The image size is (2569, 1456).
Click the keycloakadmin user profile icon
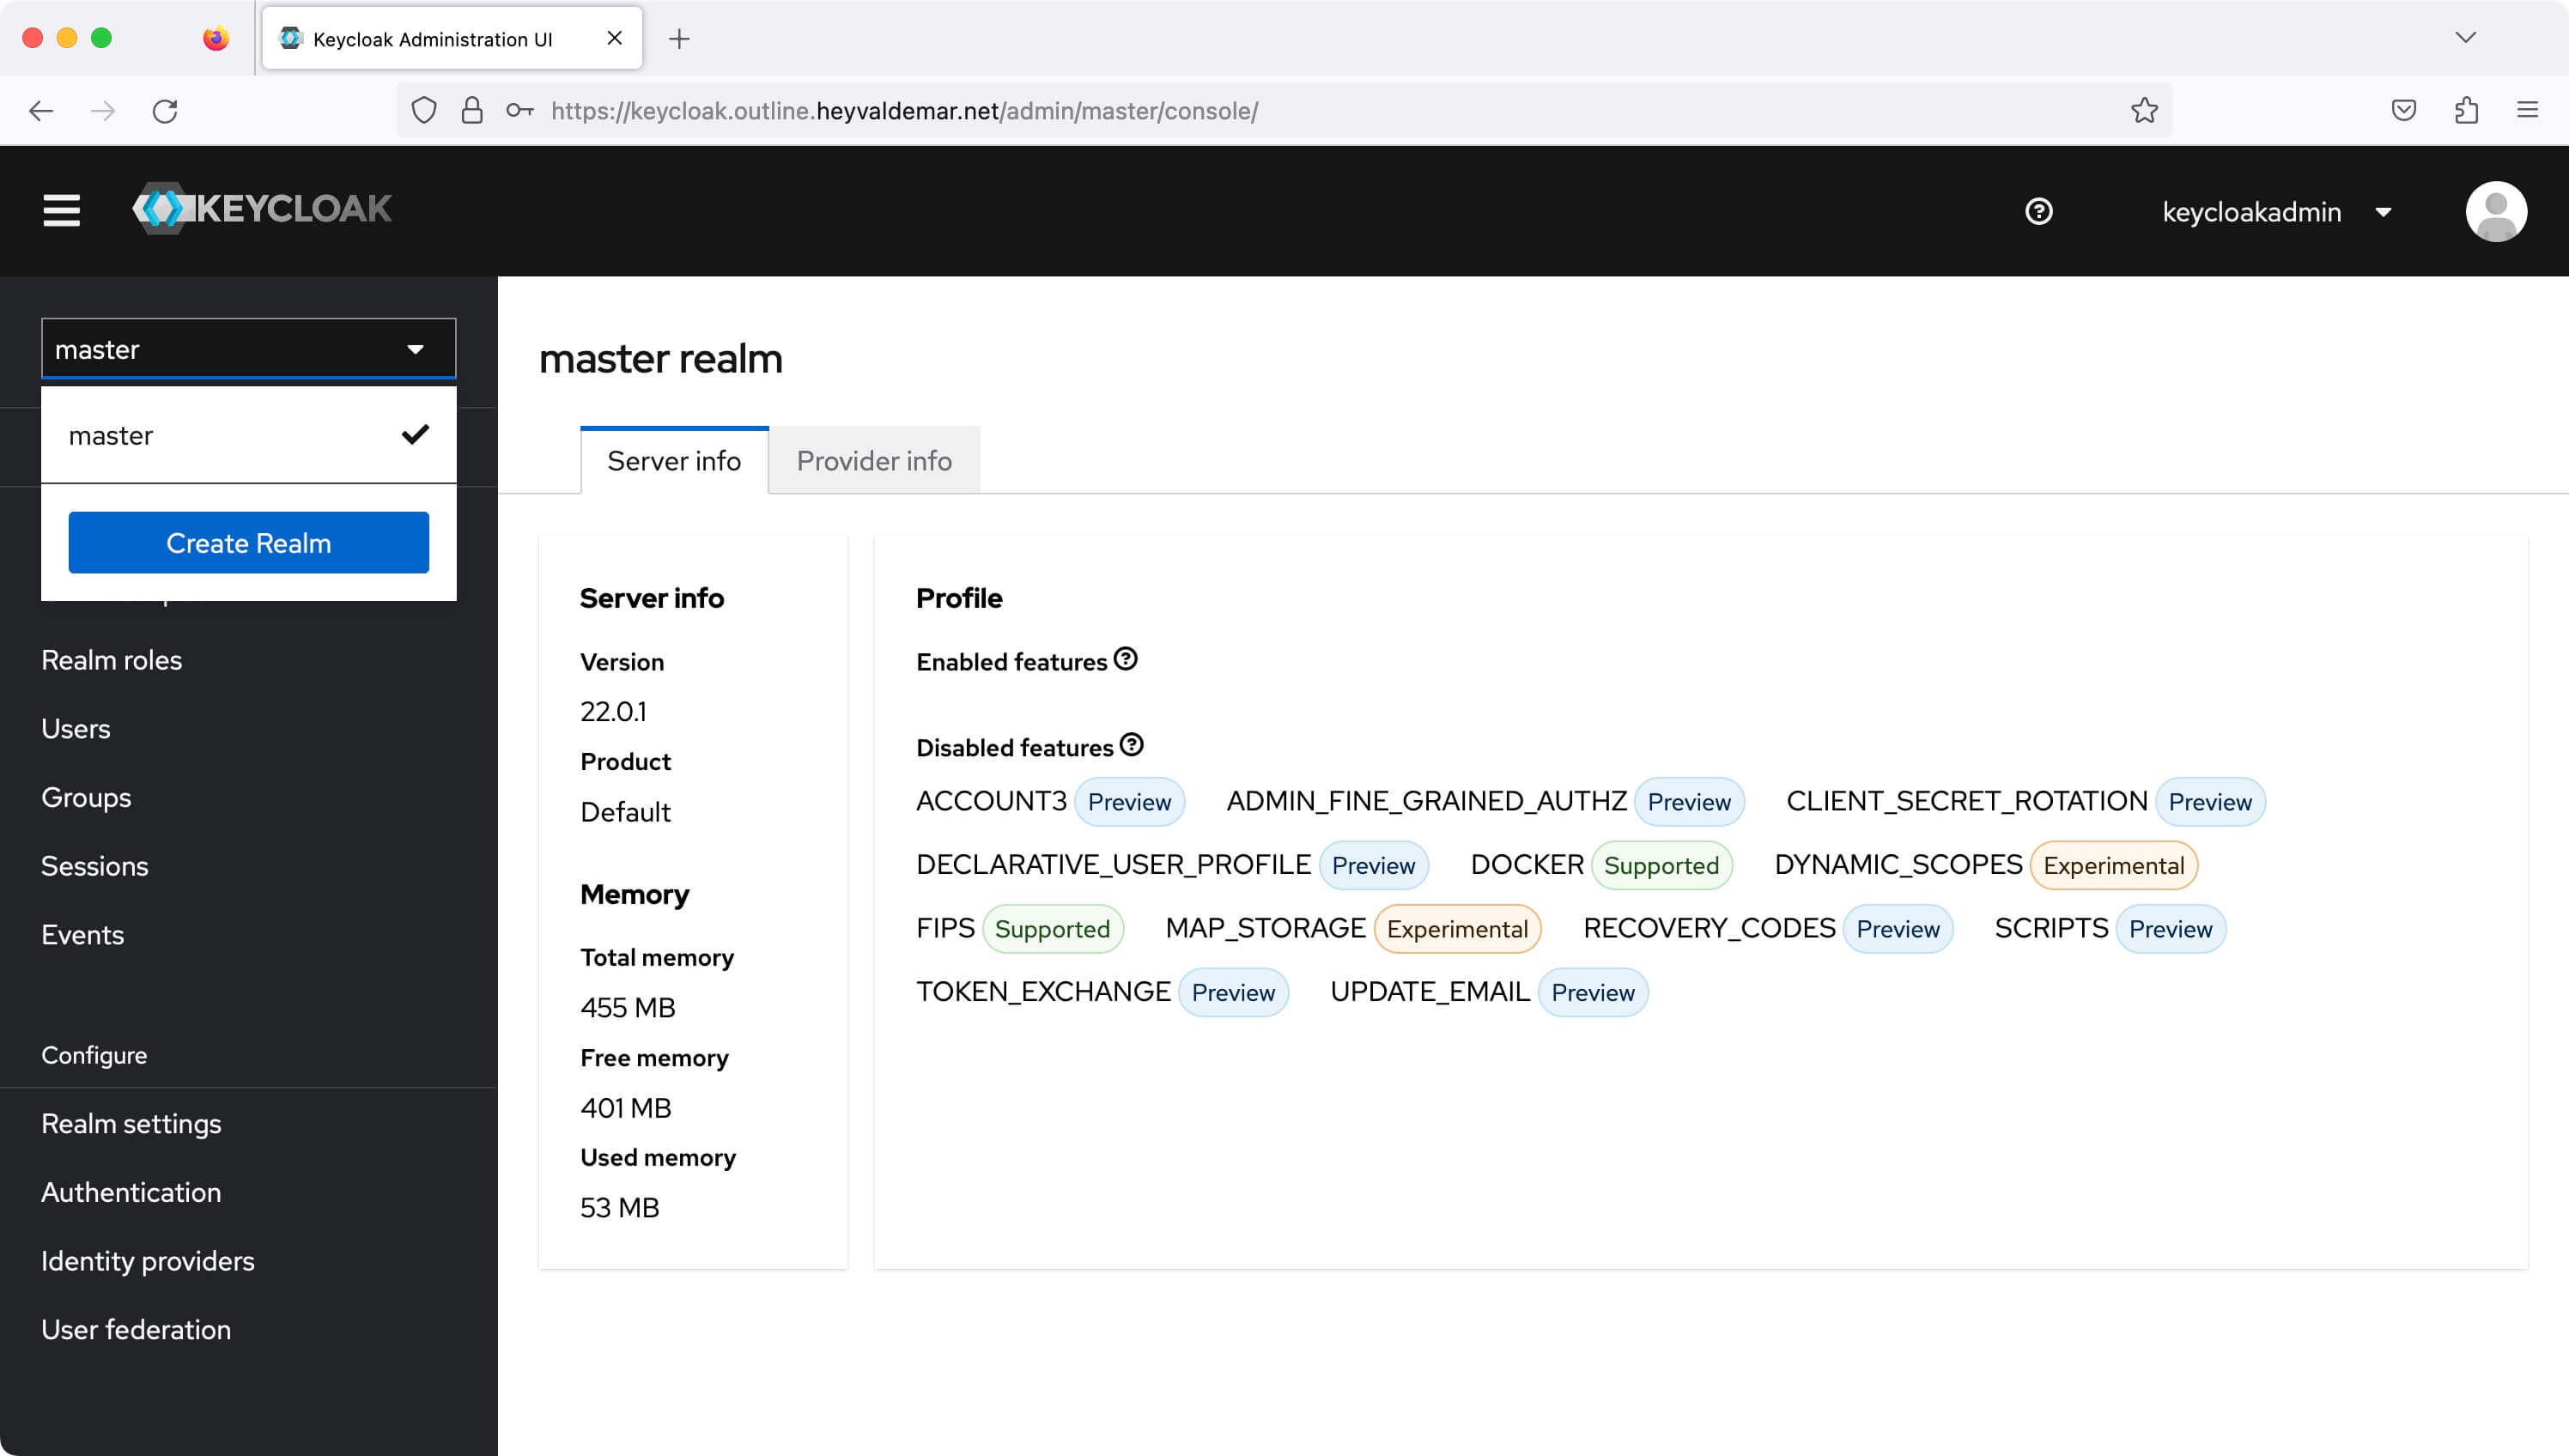click(2497, 210)
